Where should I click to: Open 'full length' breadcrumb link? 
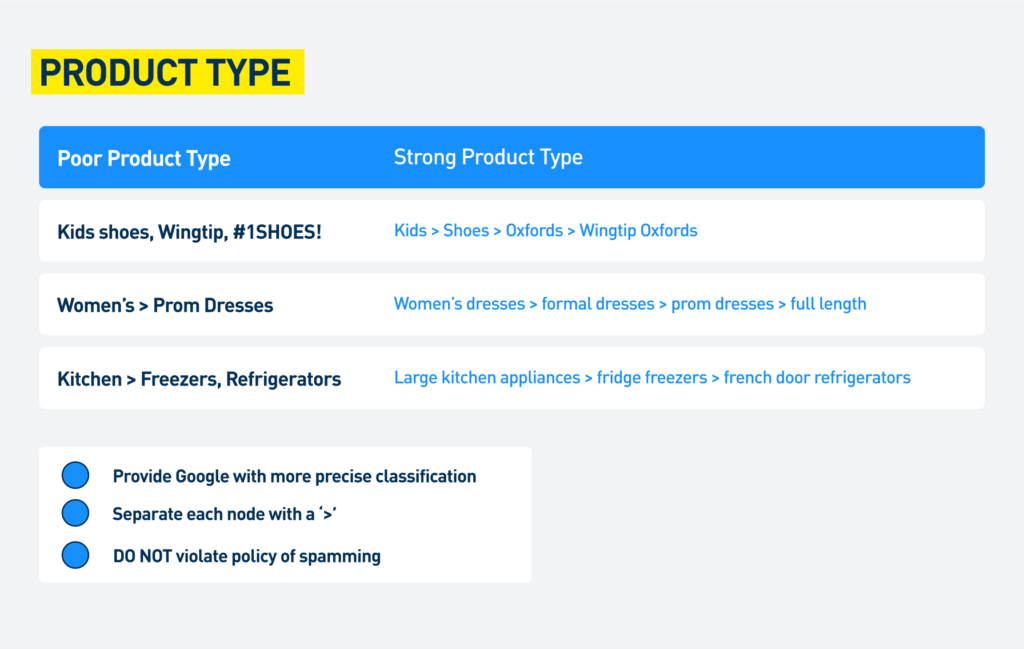coord(828,304)
